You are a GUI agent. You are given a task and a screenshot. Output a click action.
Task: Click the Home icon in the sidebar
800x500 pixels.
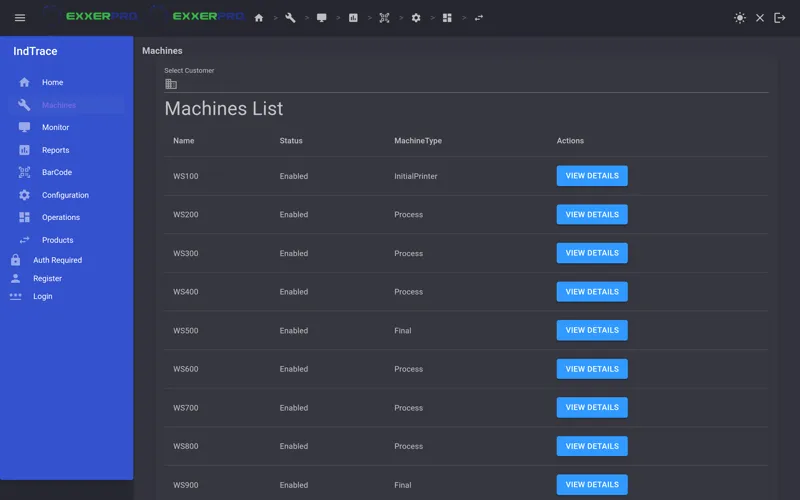[24, 82]
